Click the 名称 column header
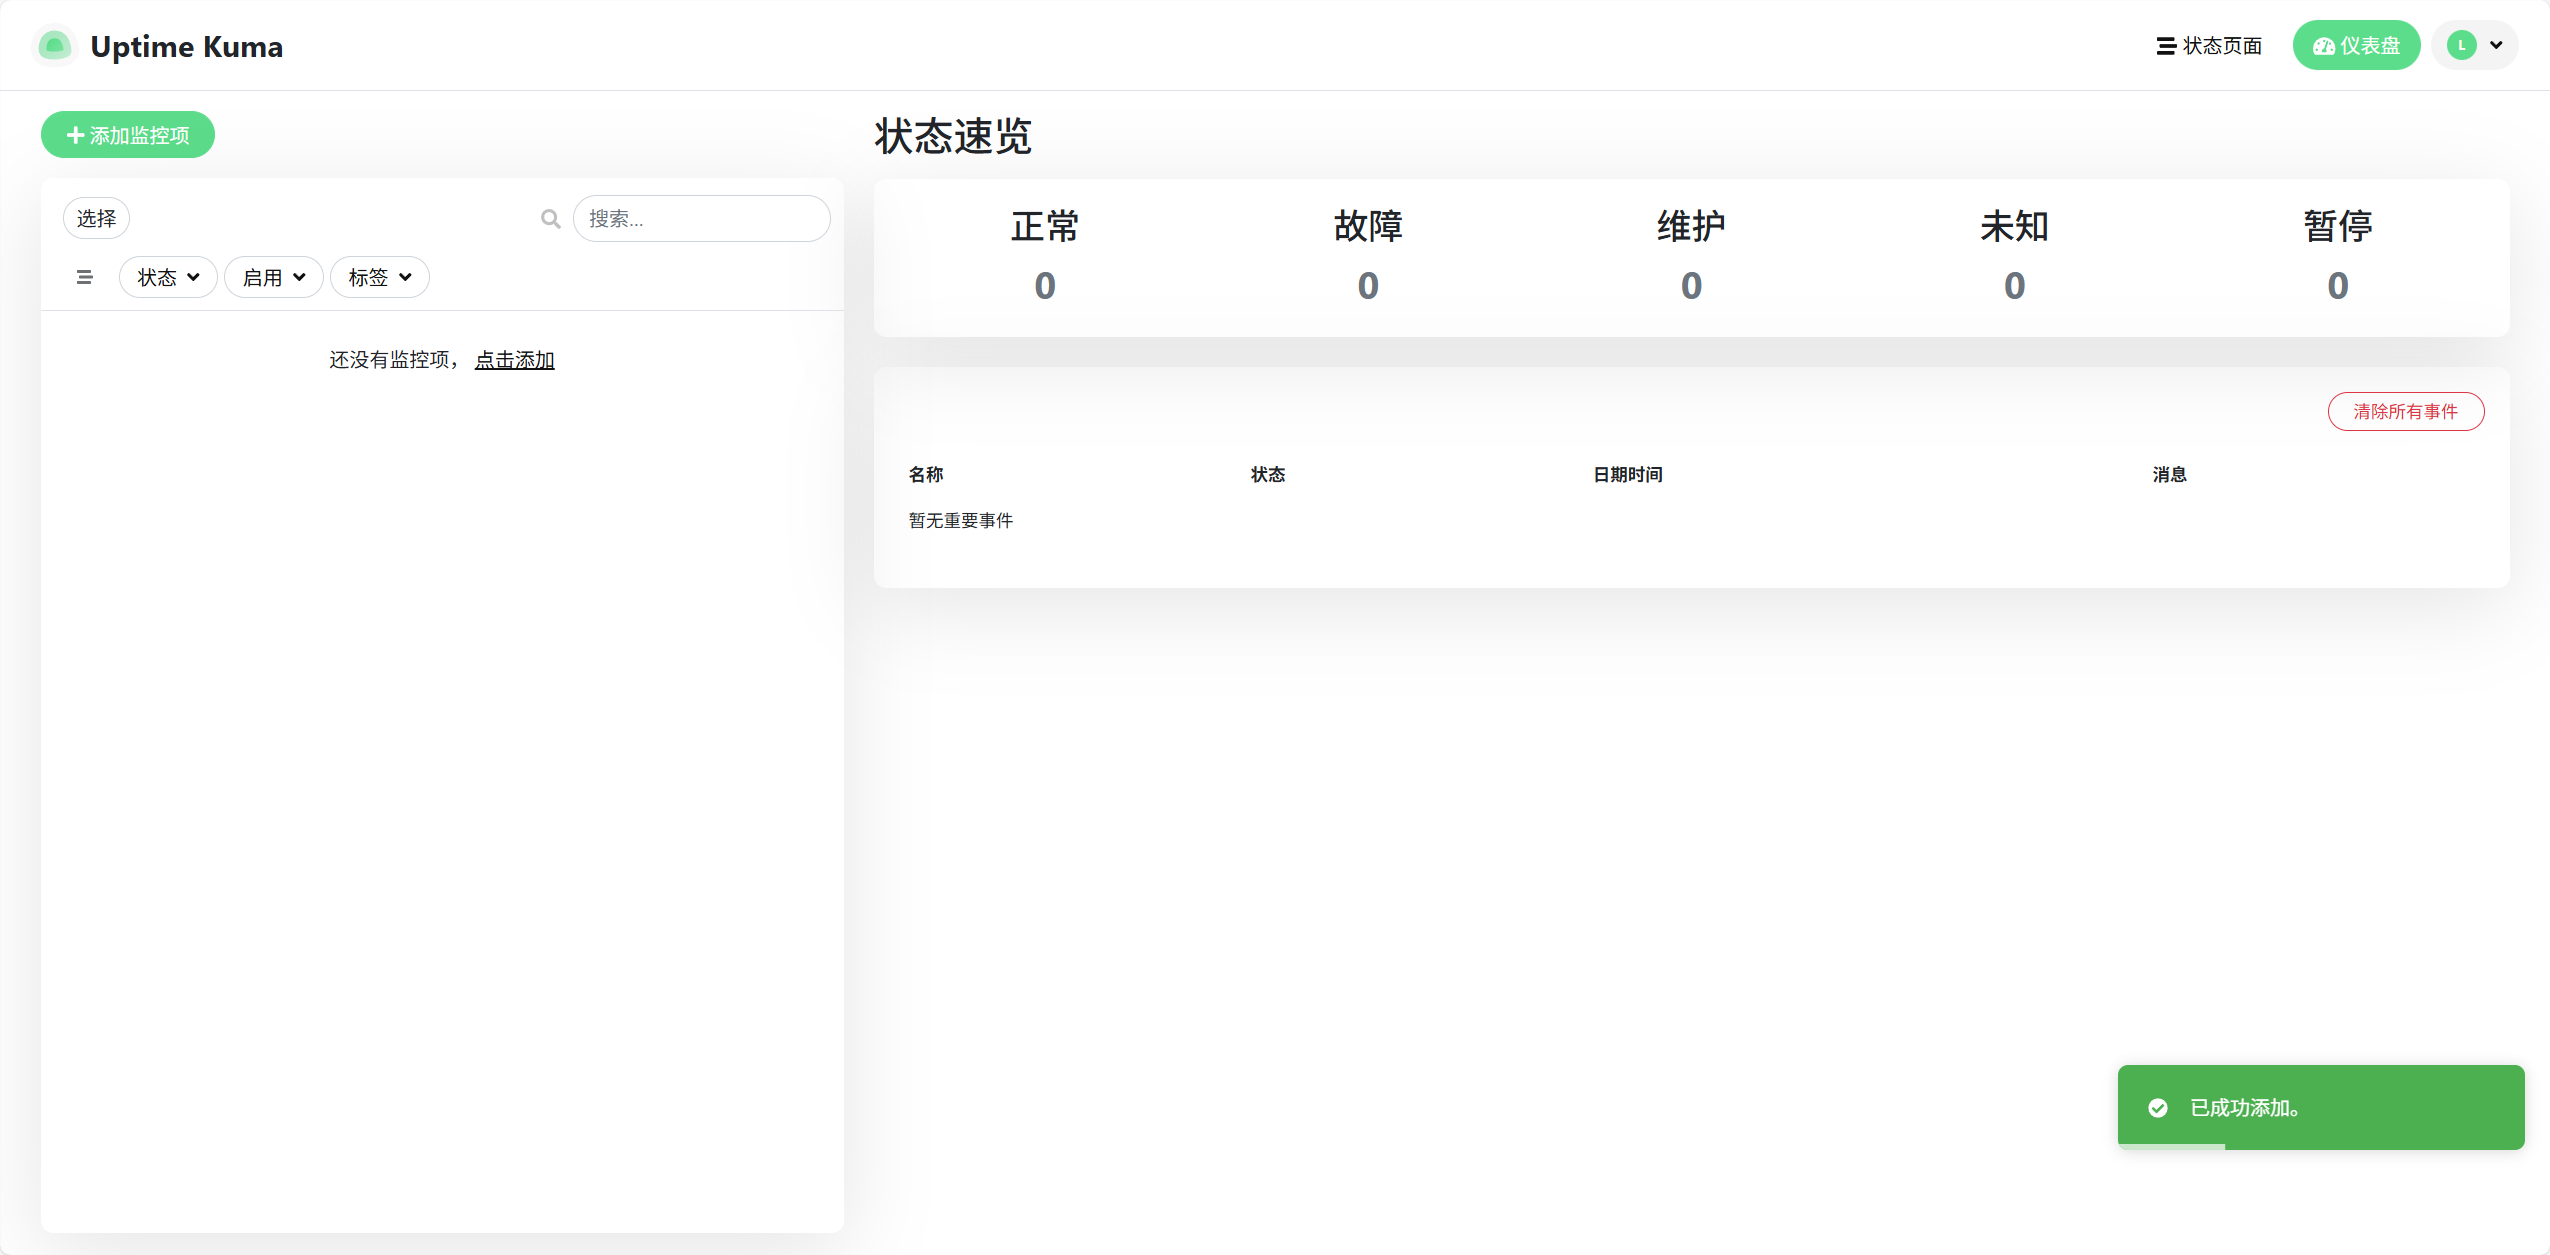Image resolution: width=2550 pixels, height=1255 pixels. coord(925,474)
